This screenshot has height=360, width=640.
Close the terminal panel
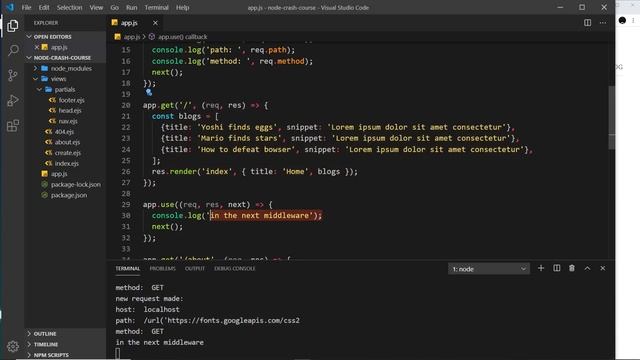point(603,268)
